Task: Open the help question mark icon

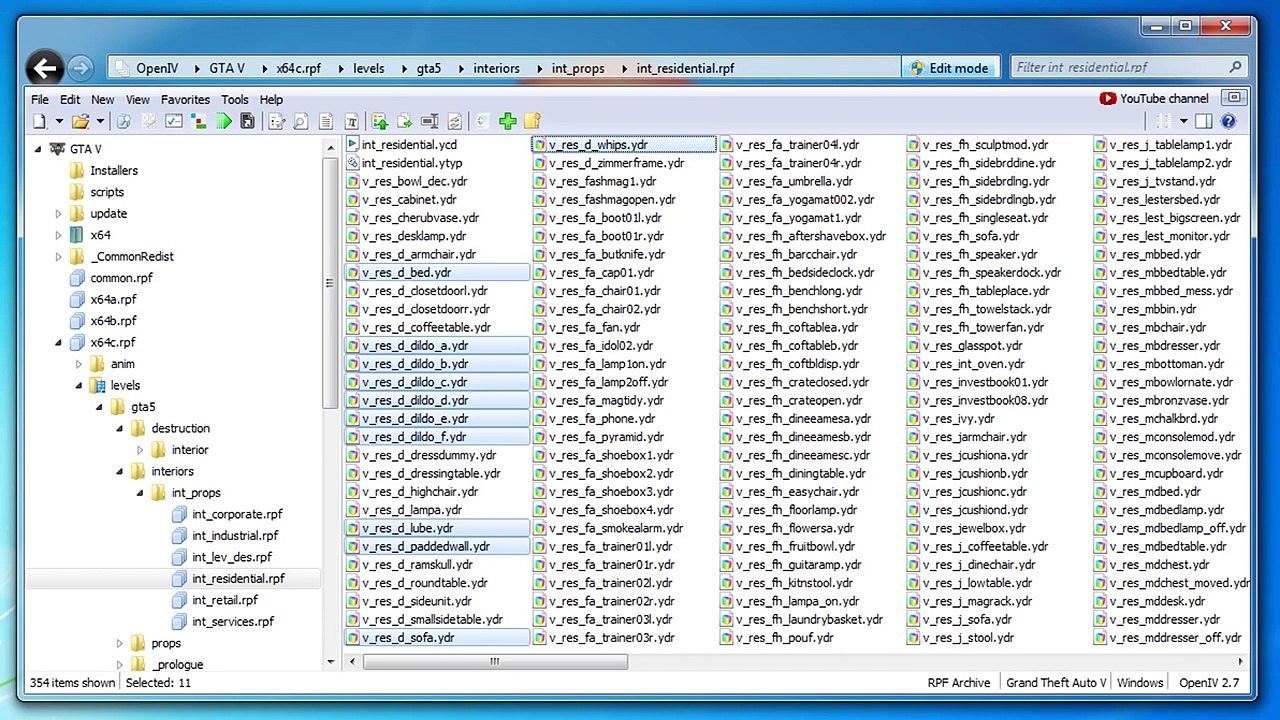Action: coord(1228,121)
